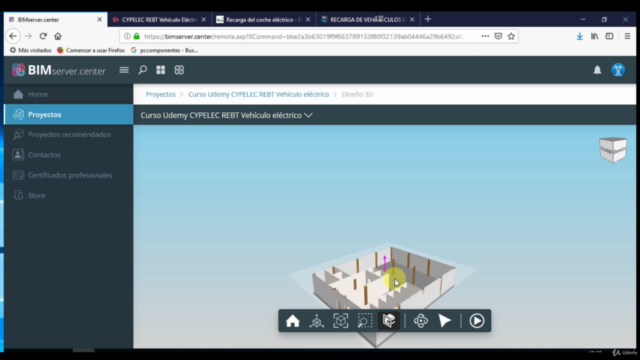The height and width of the screenshot is (360, 640).
Task: Click the view orientation cube
Action: tap(613, 150)
